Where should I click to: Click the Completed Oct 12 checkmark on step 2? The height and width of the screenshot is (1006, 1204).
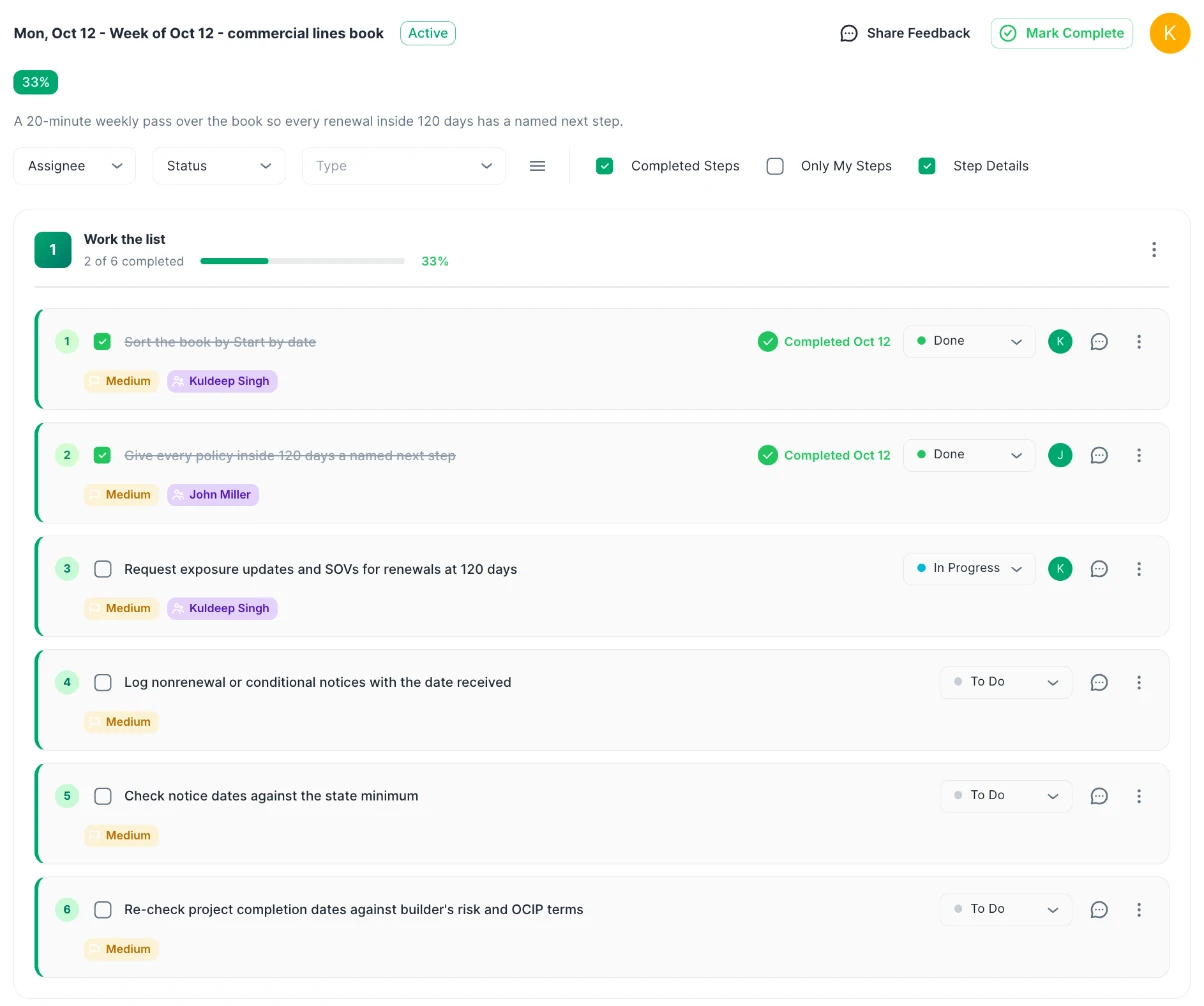pos(768,455)
